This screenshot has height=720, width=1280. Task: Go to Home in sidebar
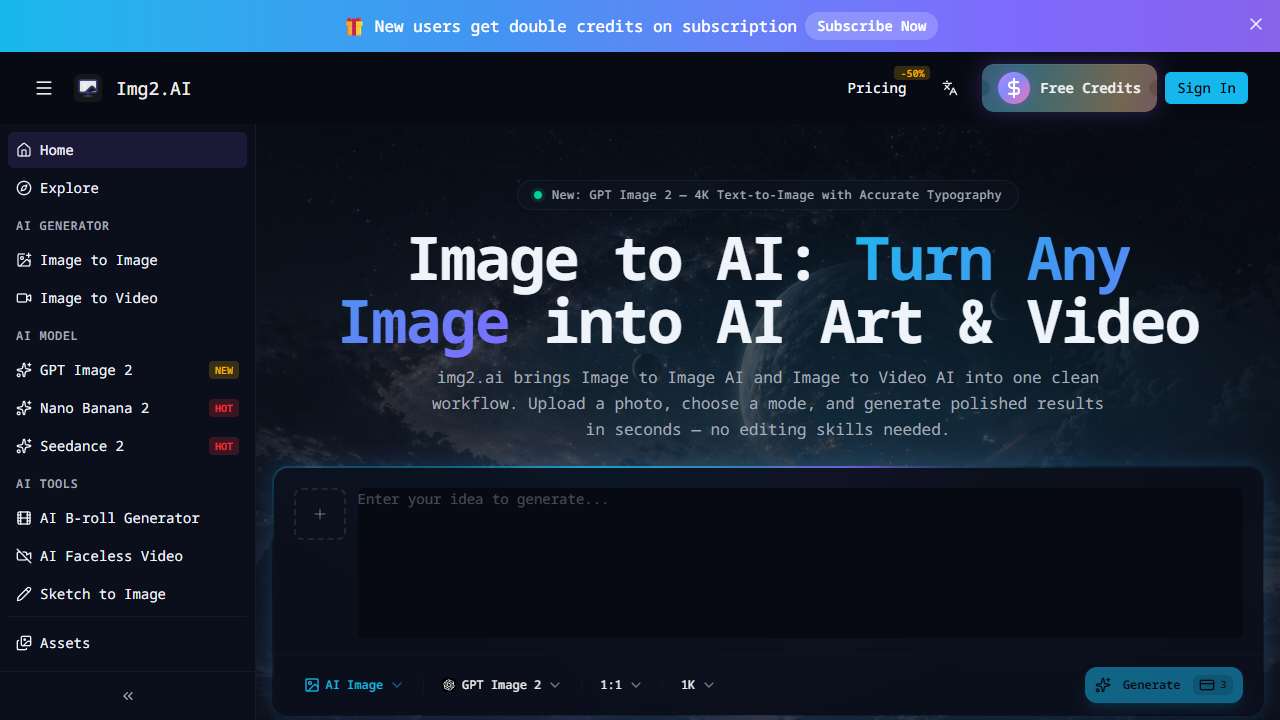click(127, 150)
